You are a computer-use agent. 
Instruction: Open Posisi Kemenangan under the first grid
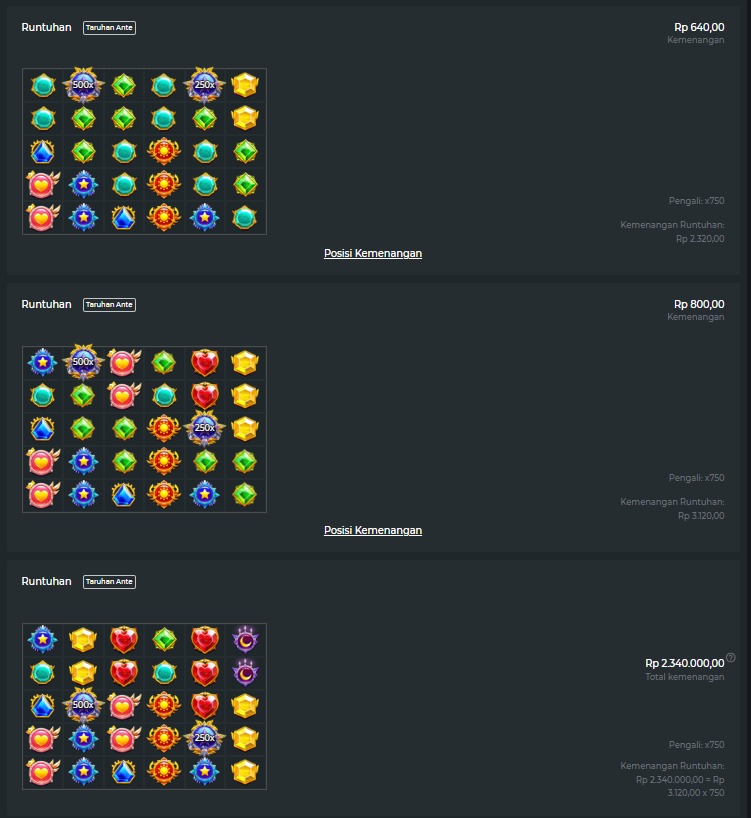[373, 254]
